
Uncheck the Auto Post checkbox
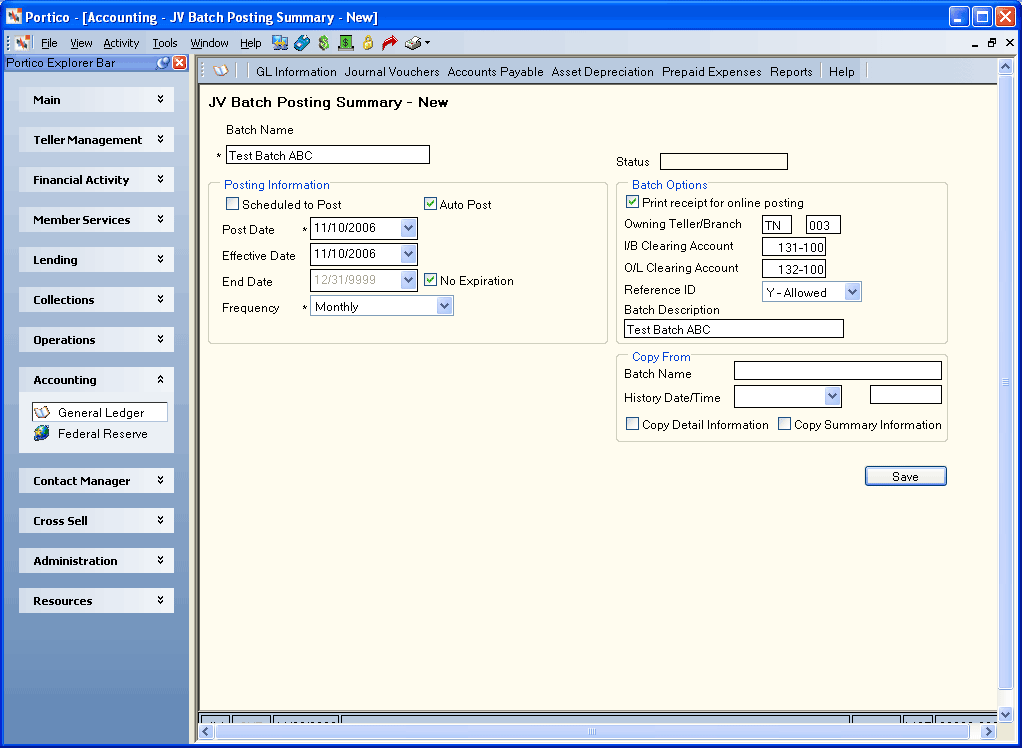[430, 204]
